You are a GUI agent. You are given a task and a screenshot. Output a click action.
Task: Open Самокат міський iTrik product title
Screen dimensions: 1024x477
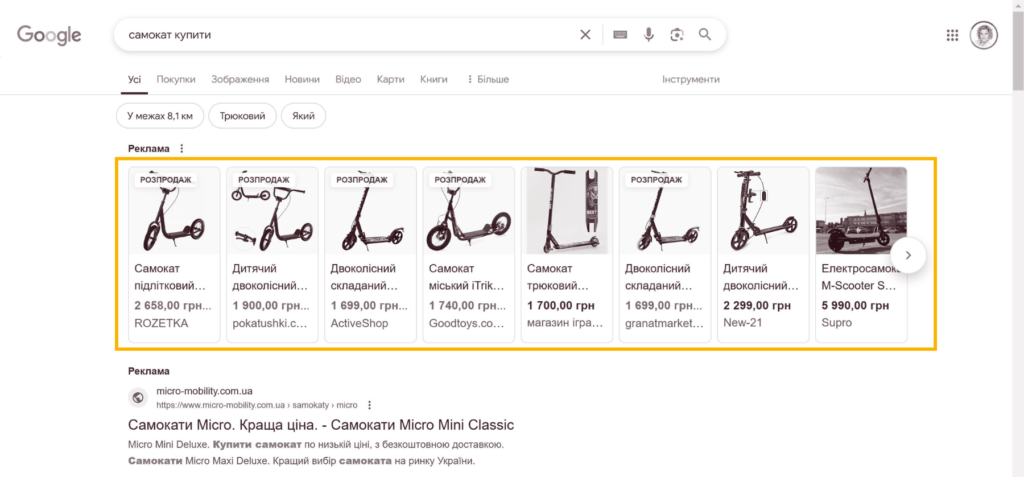click(x=466, y=277)
